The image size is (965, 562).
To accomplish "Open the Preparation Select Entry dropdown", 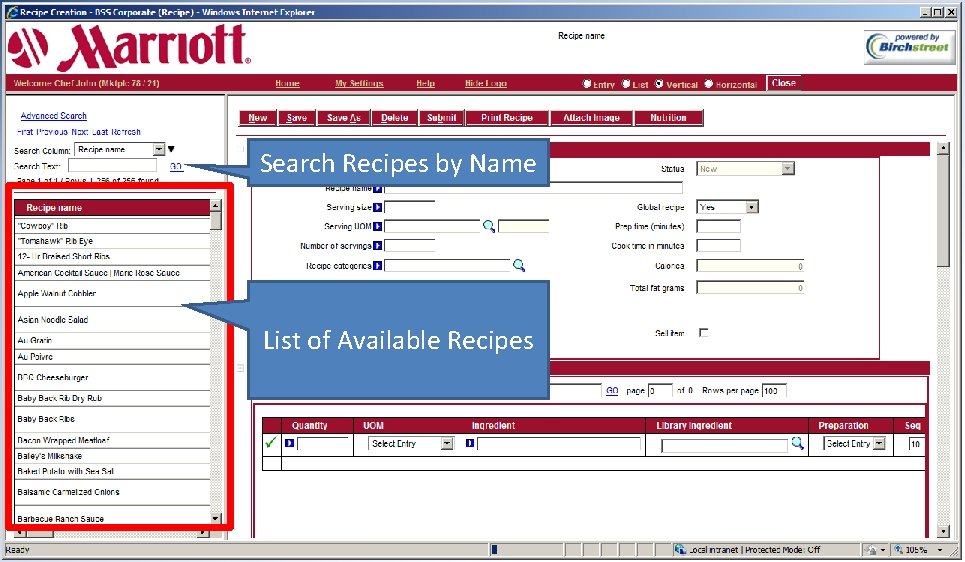I will tap(879, 443).
